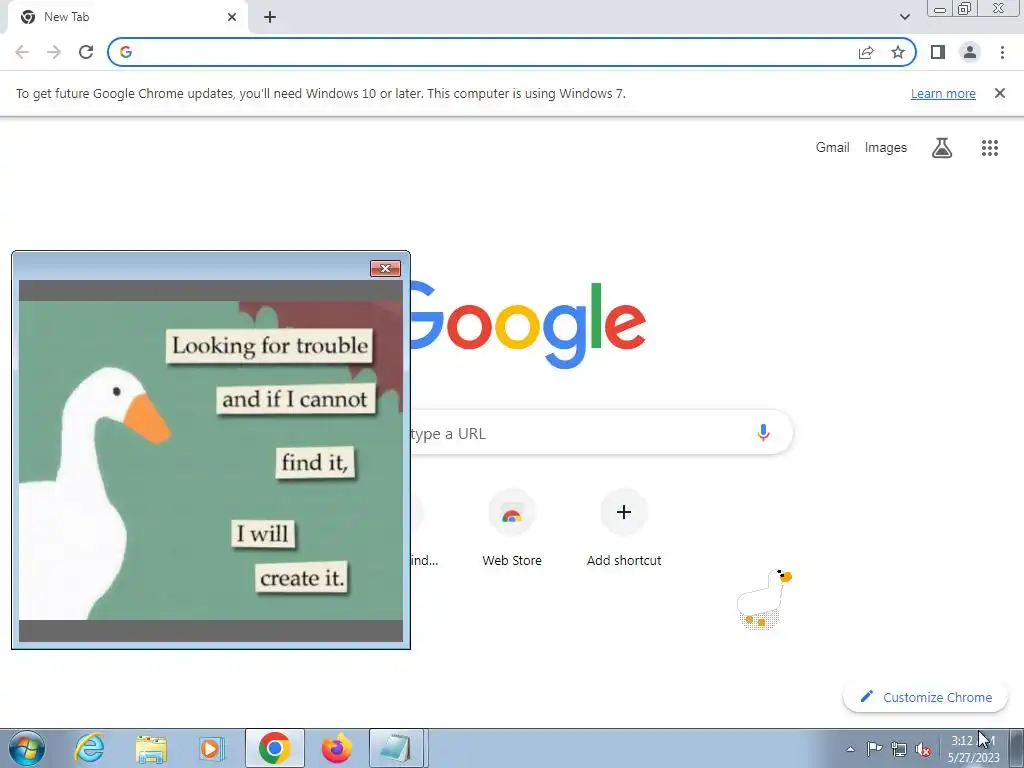Click the goose meme image
The height and width of the screenshot is (768, 1024).
pyautogui.click(x=211, y=460)
